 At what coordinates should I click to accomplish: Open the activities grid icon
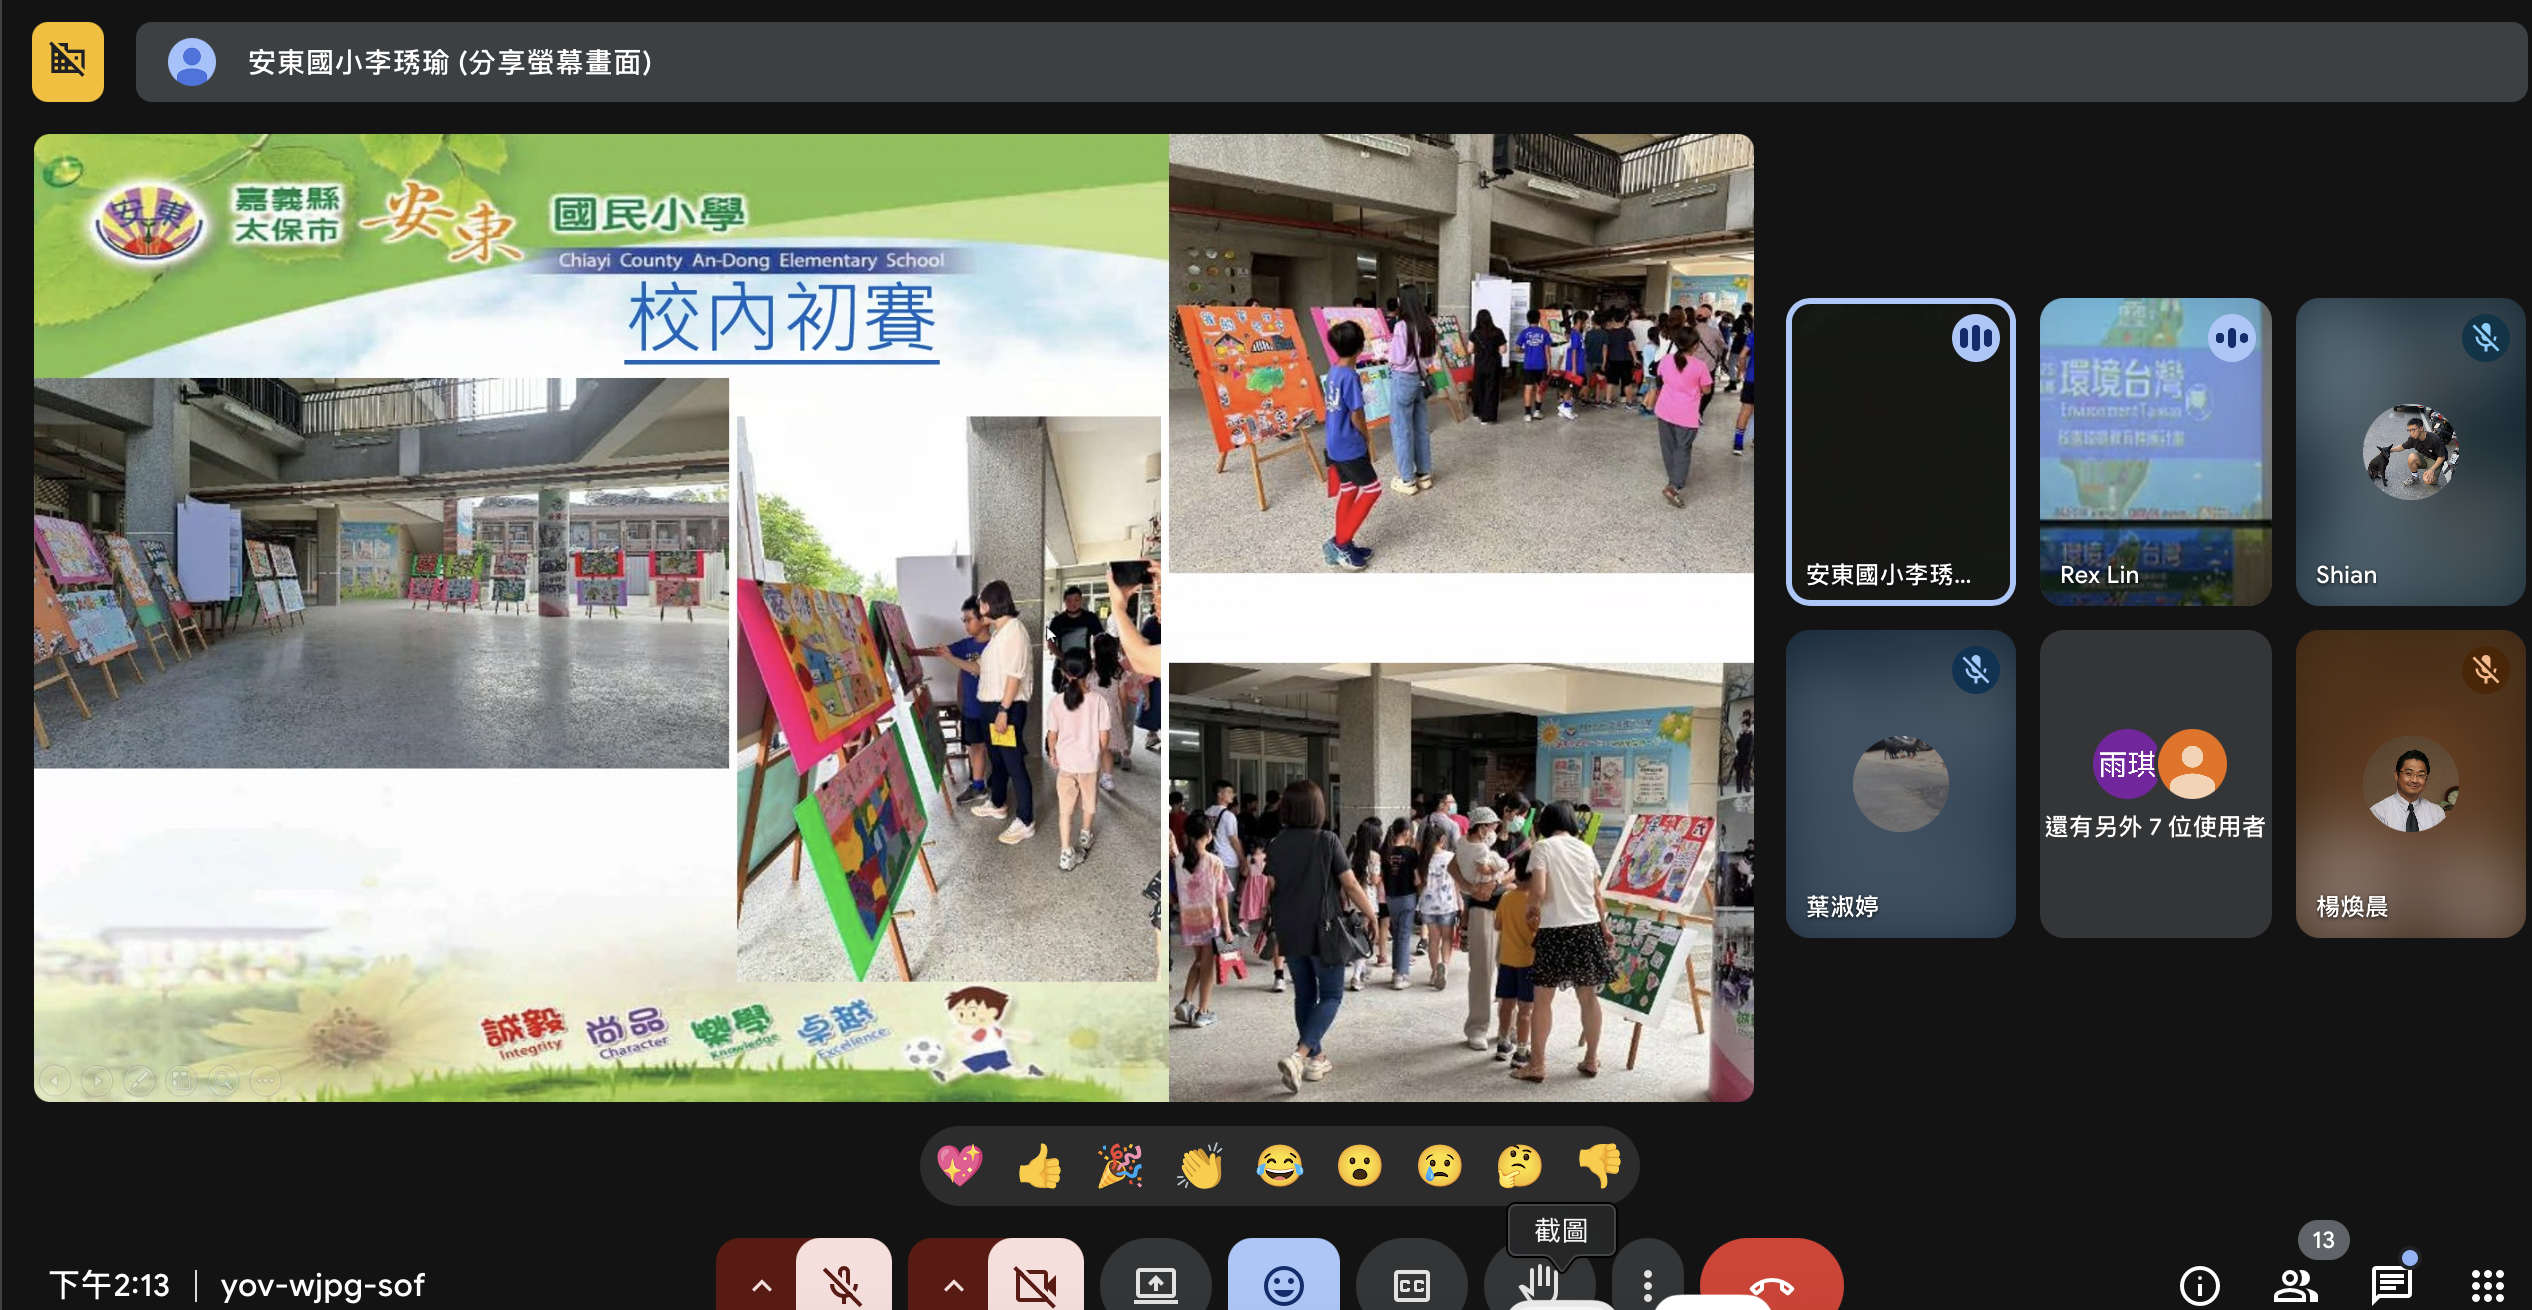point(2487,1284)
